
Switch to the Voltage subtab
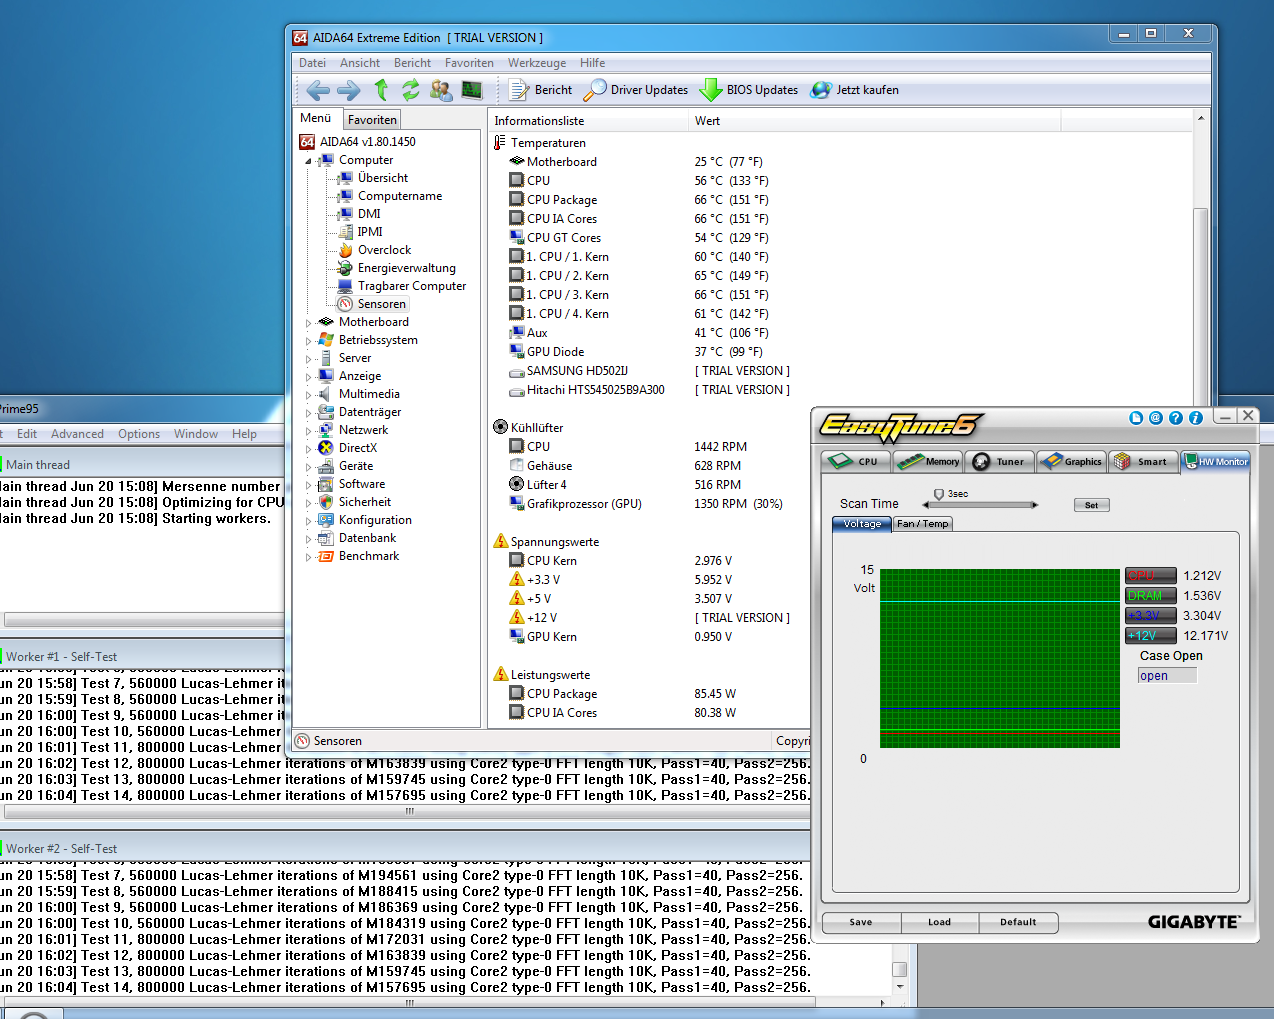tap(862, 524)
